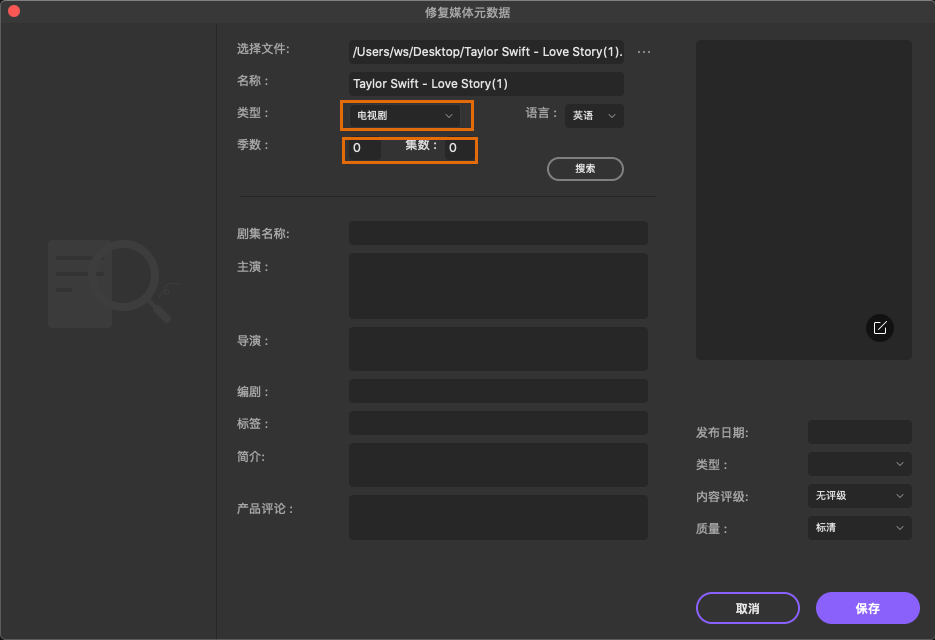This screenshot has height=640, width=935.
Task: Click the 季数 number field
Action: click(x=363, y=148)
